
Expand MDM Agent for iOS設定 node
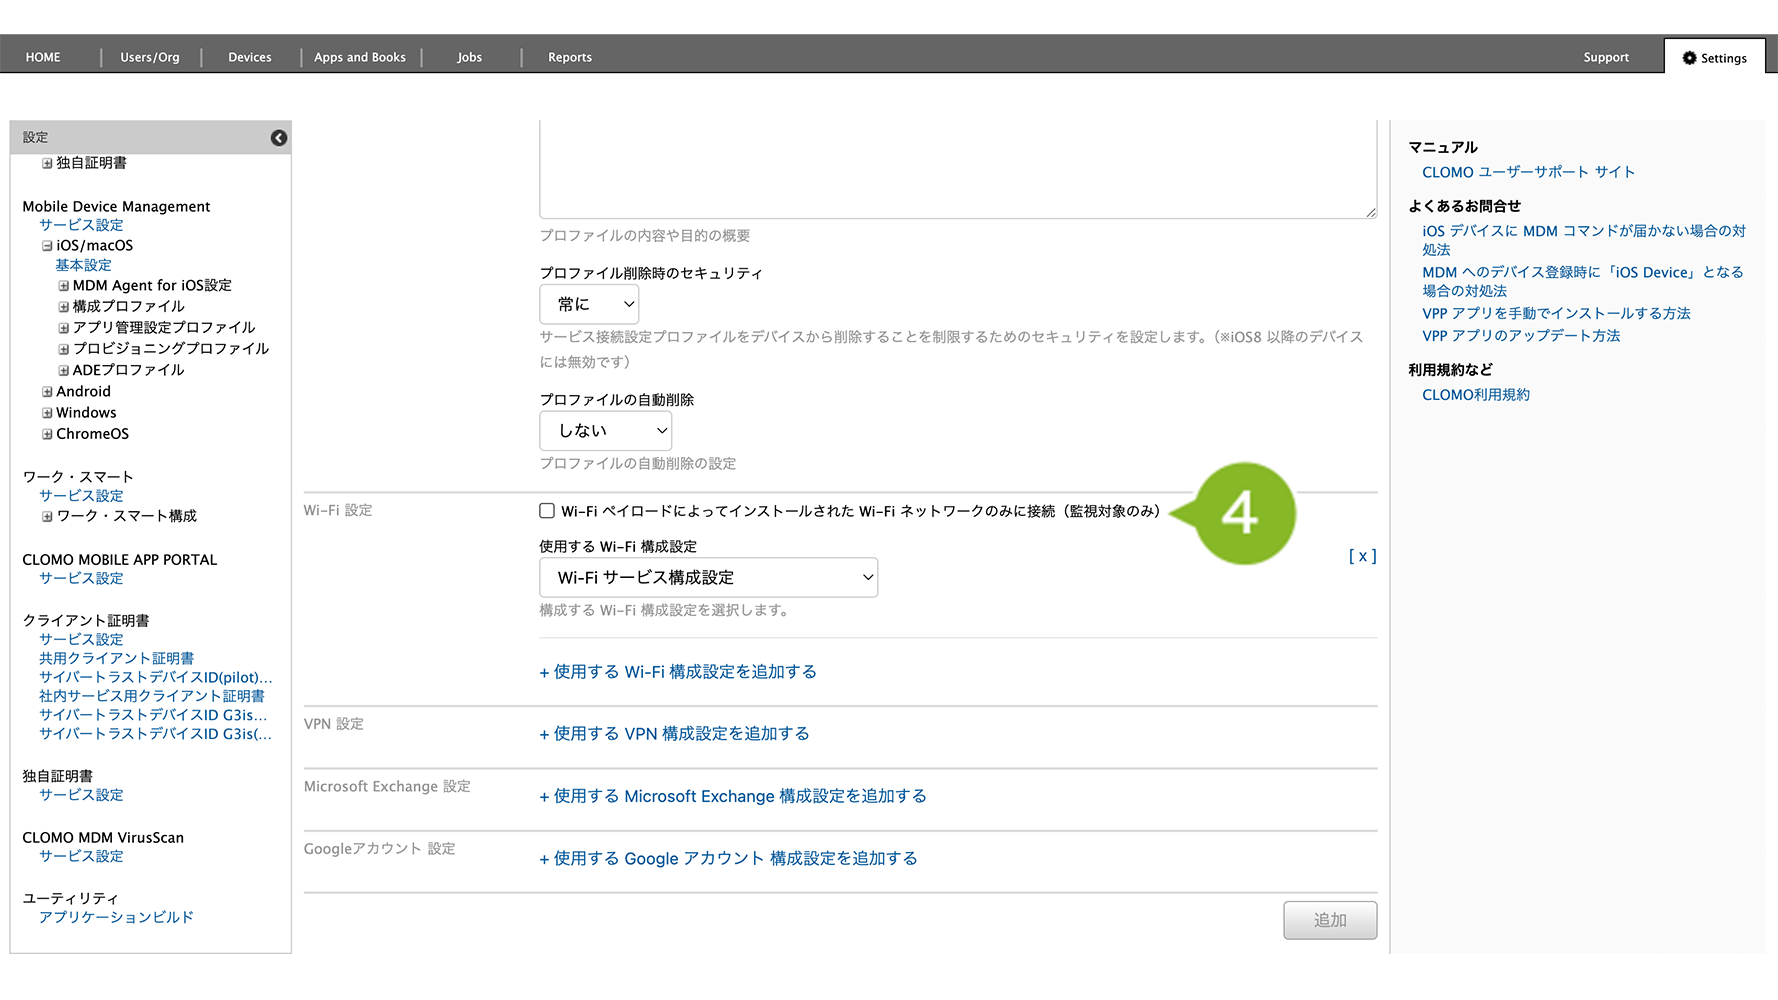(x=64, y=286)
